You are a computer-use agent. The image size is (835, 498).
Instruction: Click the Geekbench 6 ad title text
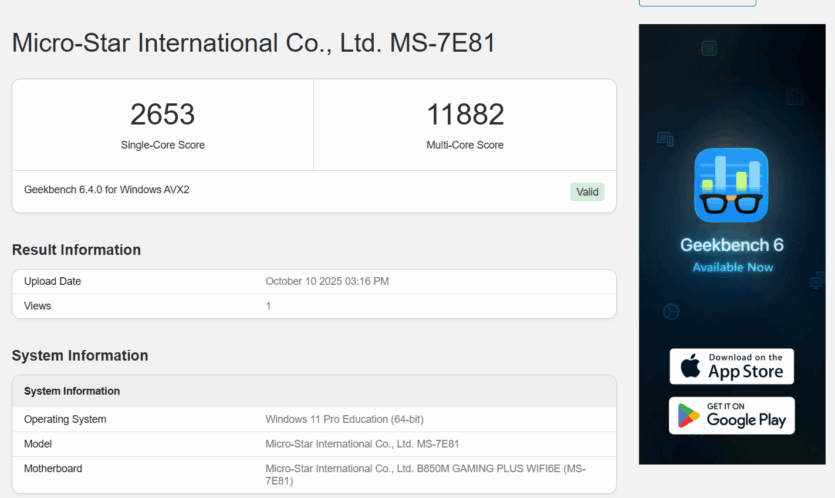(731, 245)
